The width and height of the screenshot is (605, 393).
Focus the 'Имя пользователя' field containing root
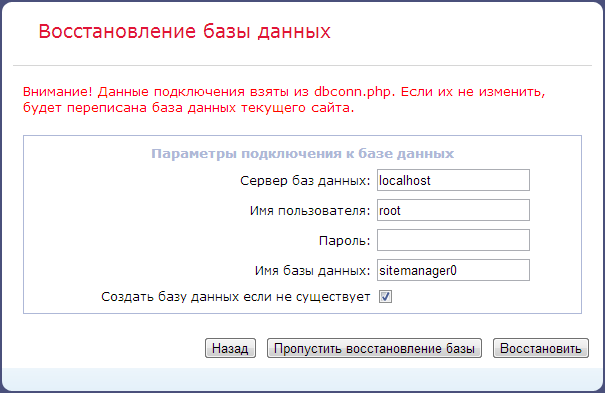point(453,210)
